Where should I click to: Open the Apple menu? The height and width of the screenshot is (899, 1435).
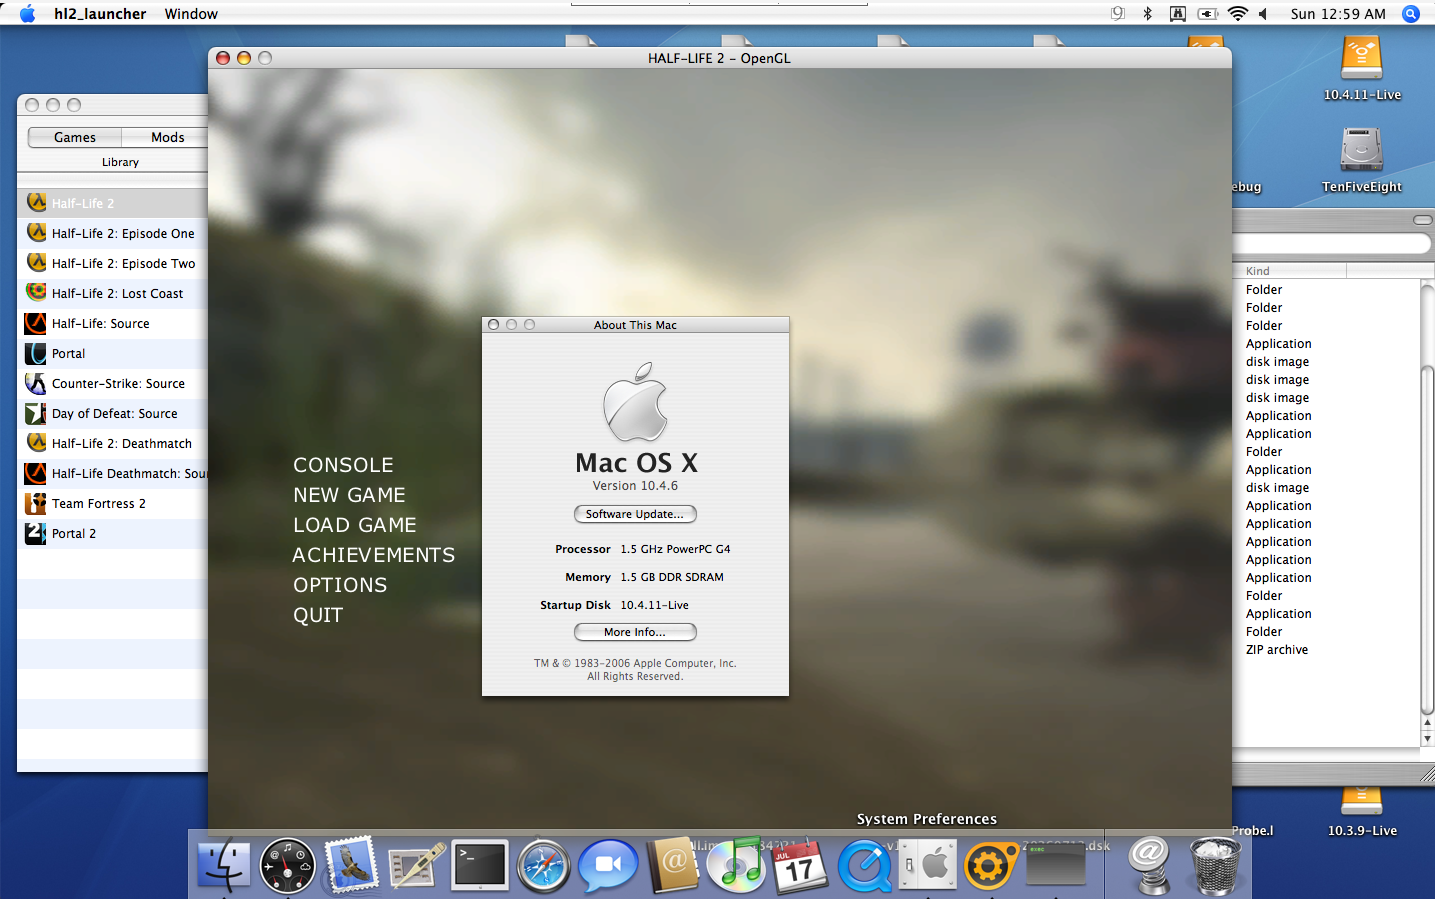point(27,14)
